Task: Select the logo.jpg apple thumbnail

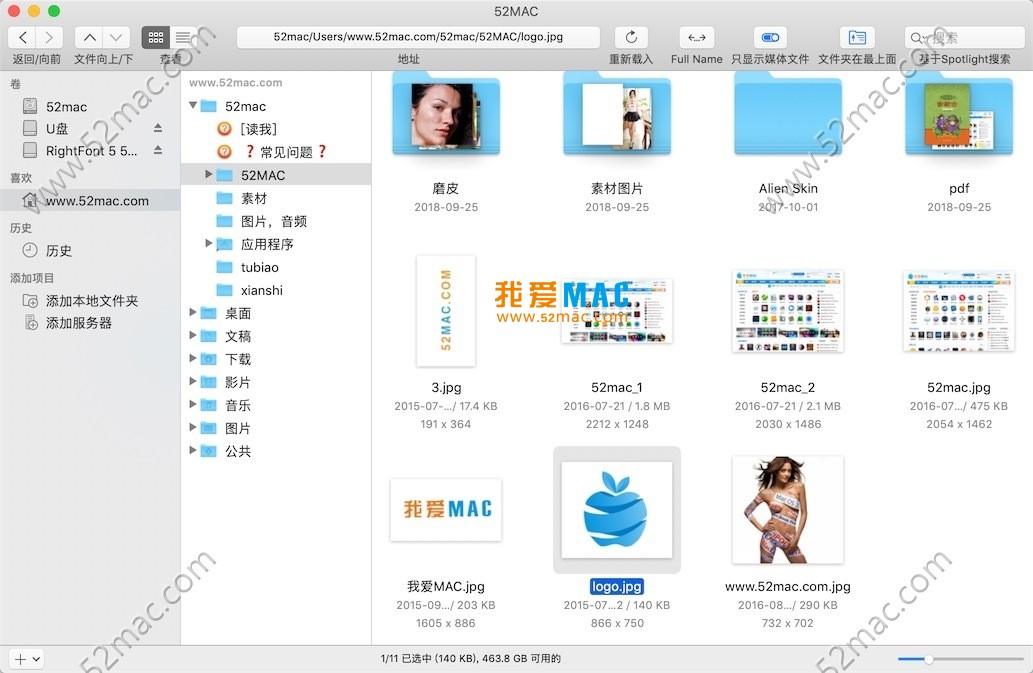Action: point(617,510)
